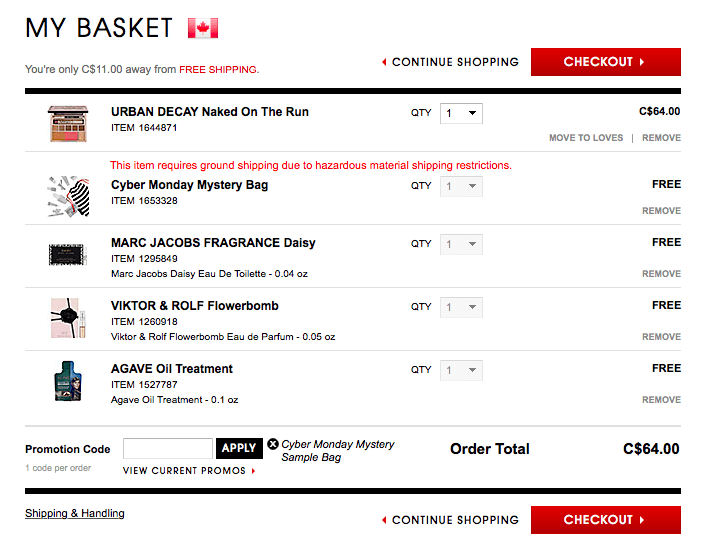Open the Urban Decay palette thumbnail
The width and height of the screenshot is (704, 545).
point(68,123)
